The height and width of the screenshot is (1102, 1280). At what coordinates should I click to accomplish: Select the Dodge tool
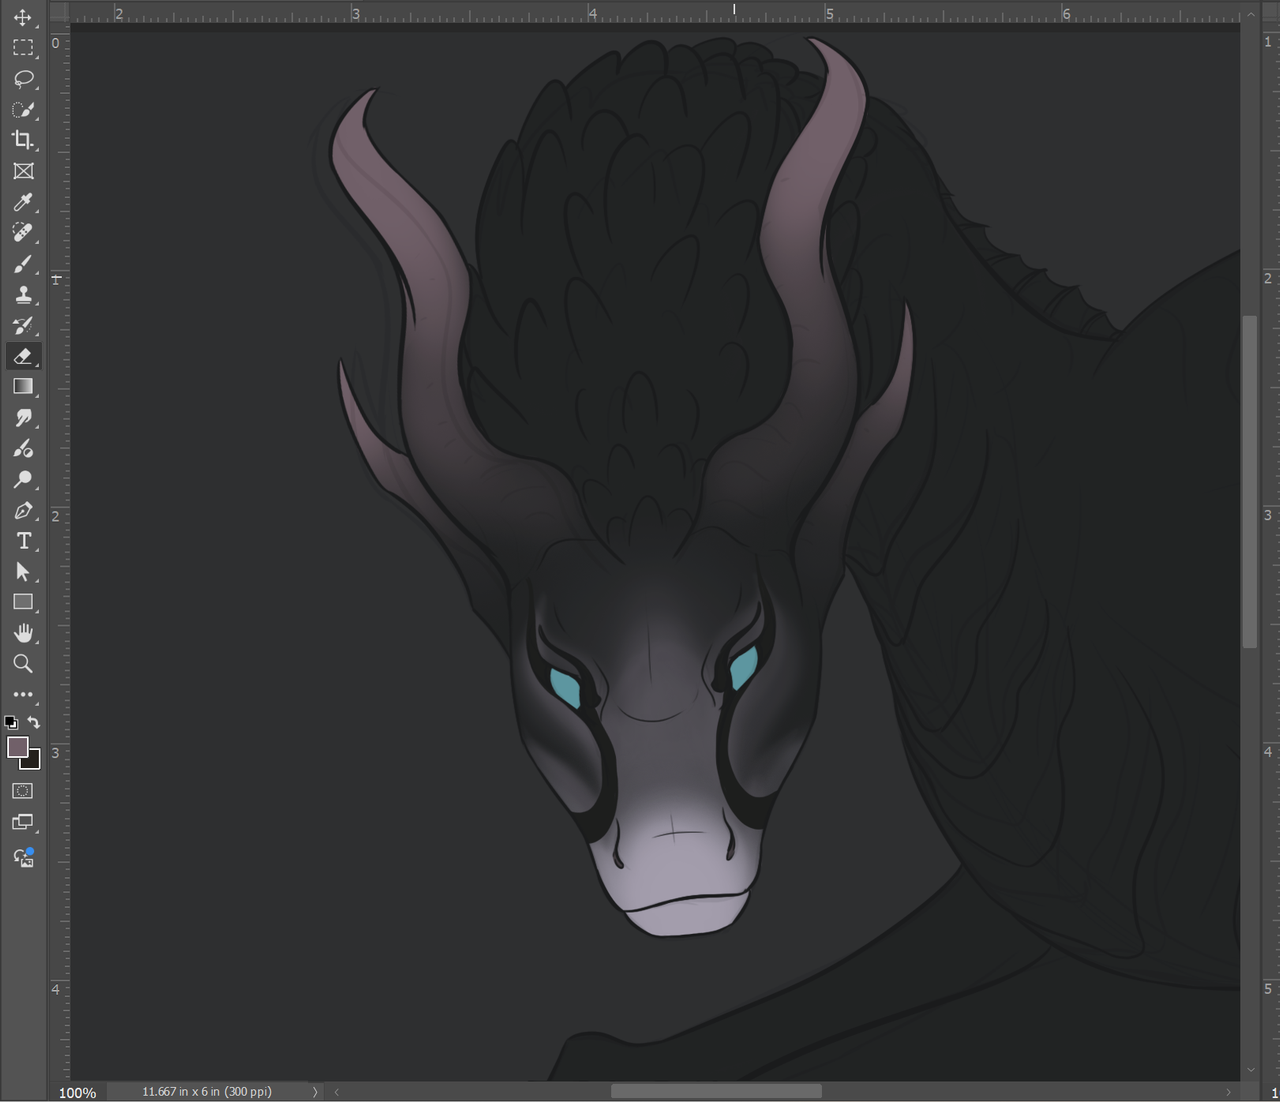tap(23, 479)
